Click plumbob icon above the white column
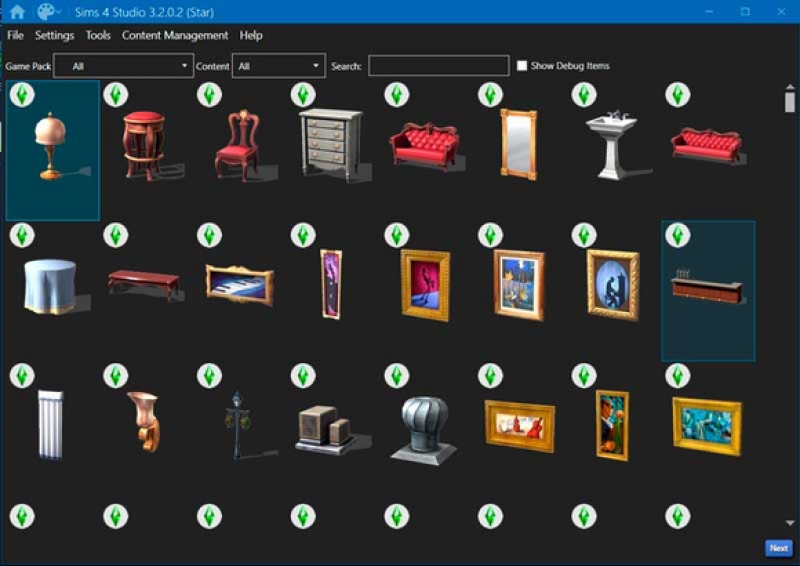Screen dimensions: 800x566 click(22, 376)
